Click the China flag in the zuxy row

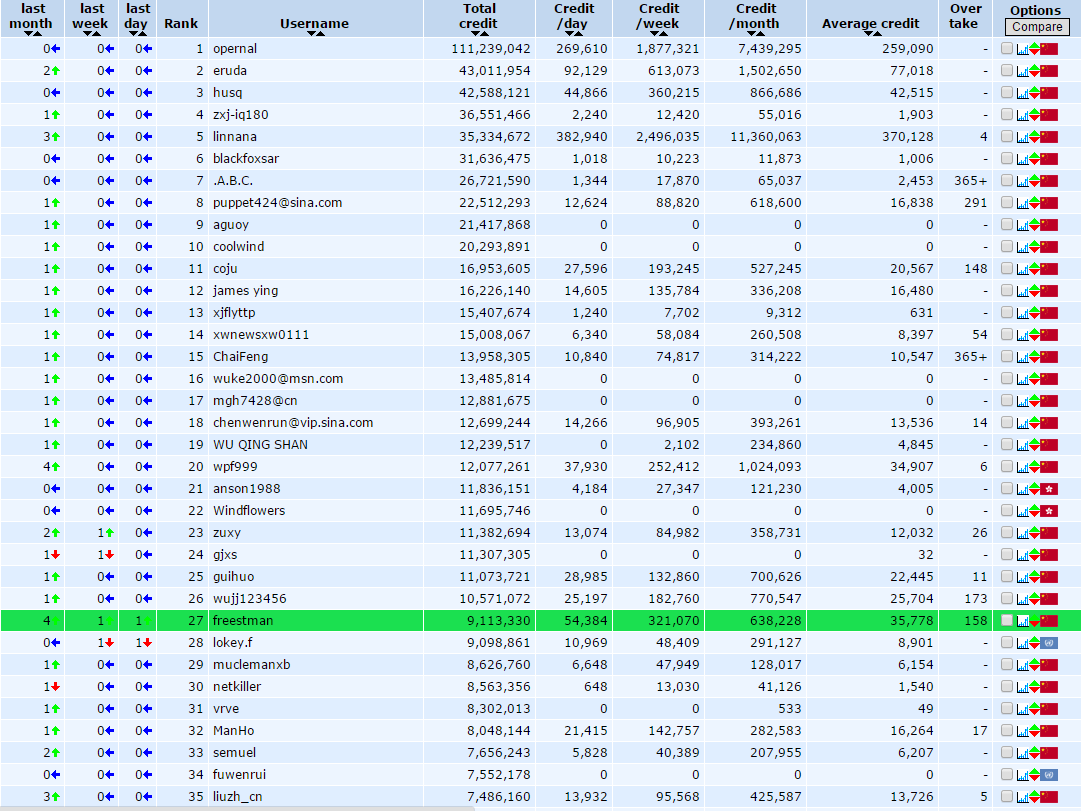(1049, 533)
